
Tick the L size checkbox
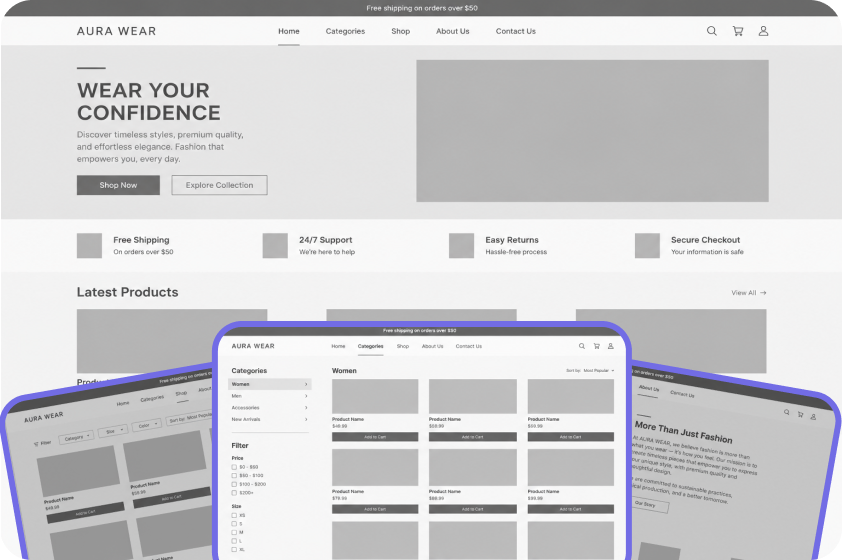[234, 541]
